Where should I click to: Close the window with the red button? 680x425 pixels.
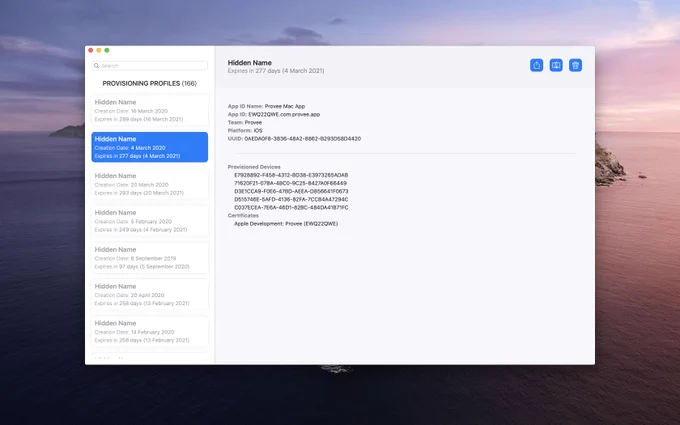click(x=91, y=50)
